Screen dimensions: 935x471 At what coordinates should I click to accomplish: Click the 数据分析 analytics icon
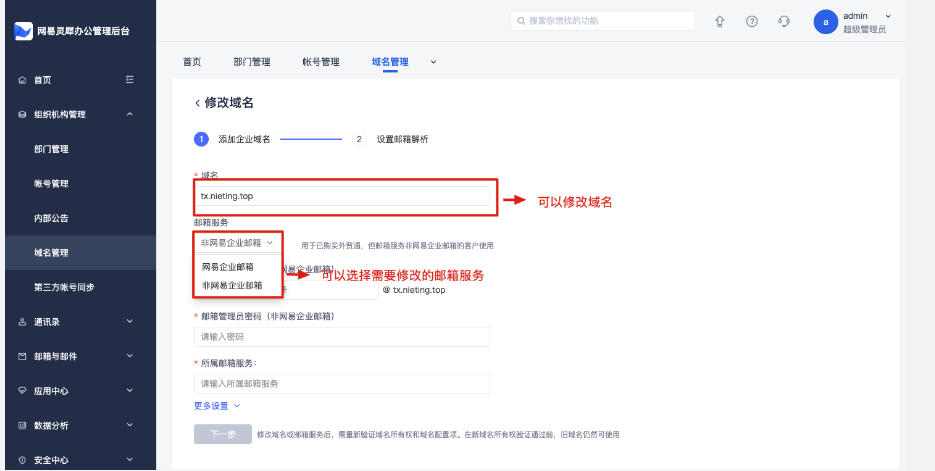click(x=23, y=426)
